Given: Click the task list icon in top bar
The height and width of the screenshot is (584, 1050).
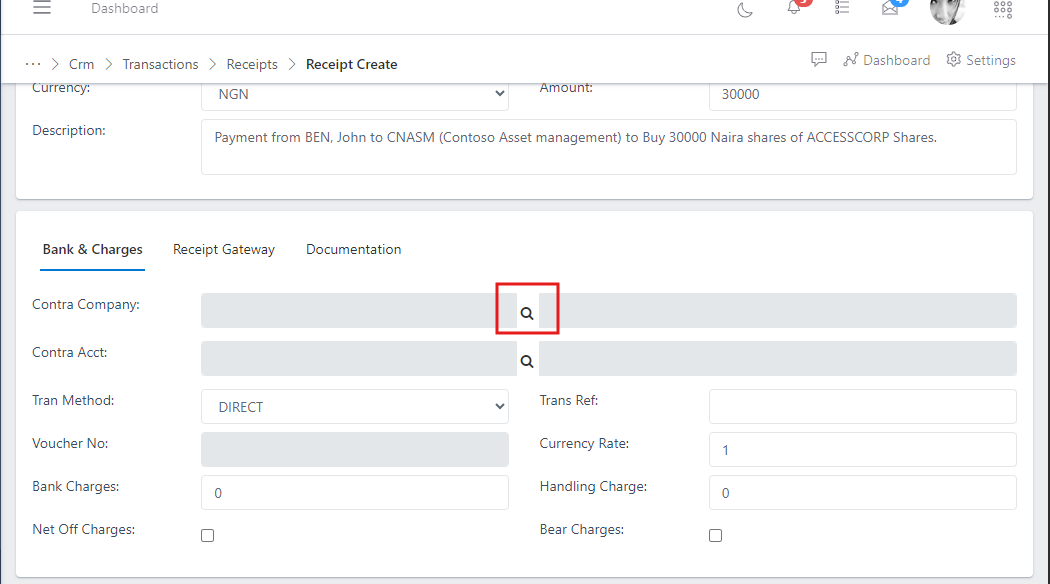Looking at the screenshot, I should click(x=841, y=8).
